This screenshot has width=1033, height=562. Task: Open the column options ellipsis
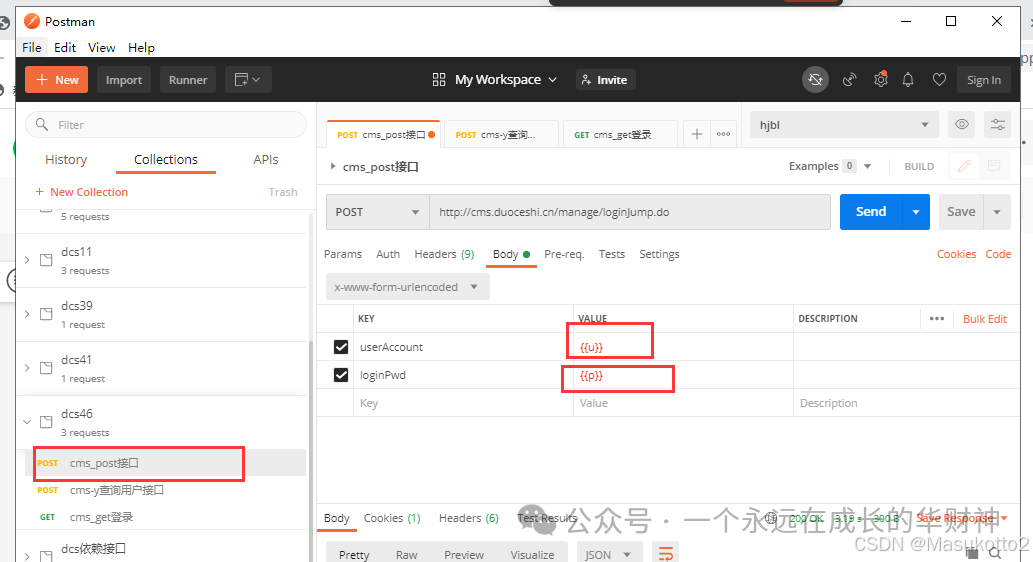point(937,319)
